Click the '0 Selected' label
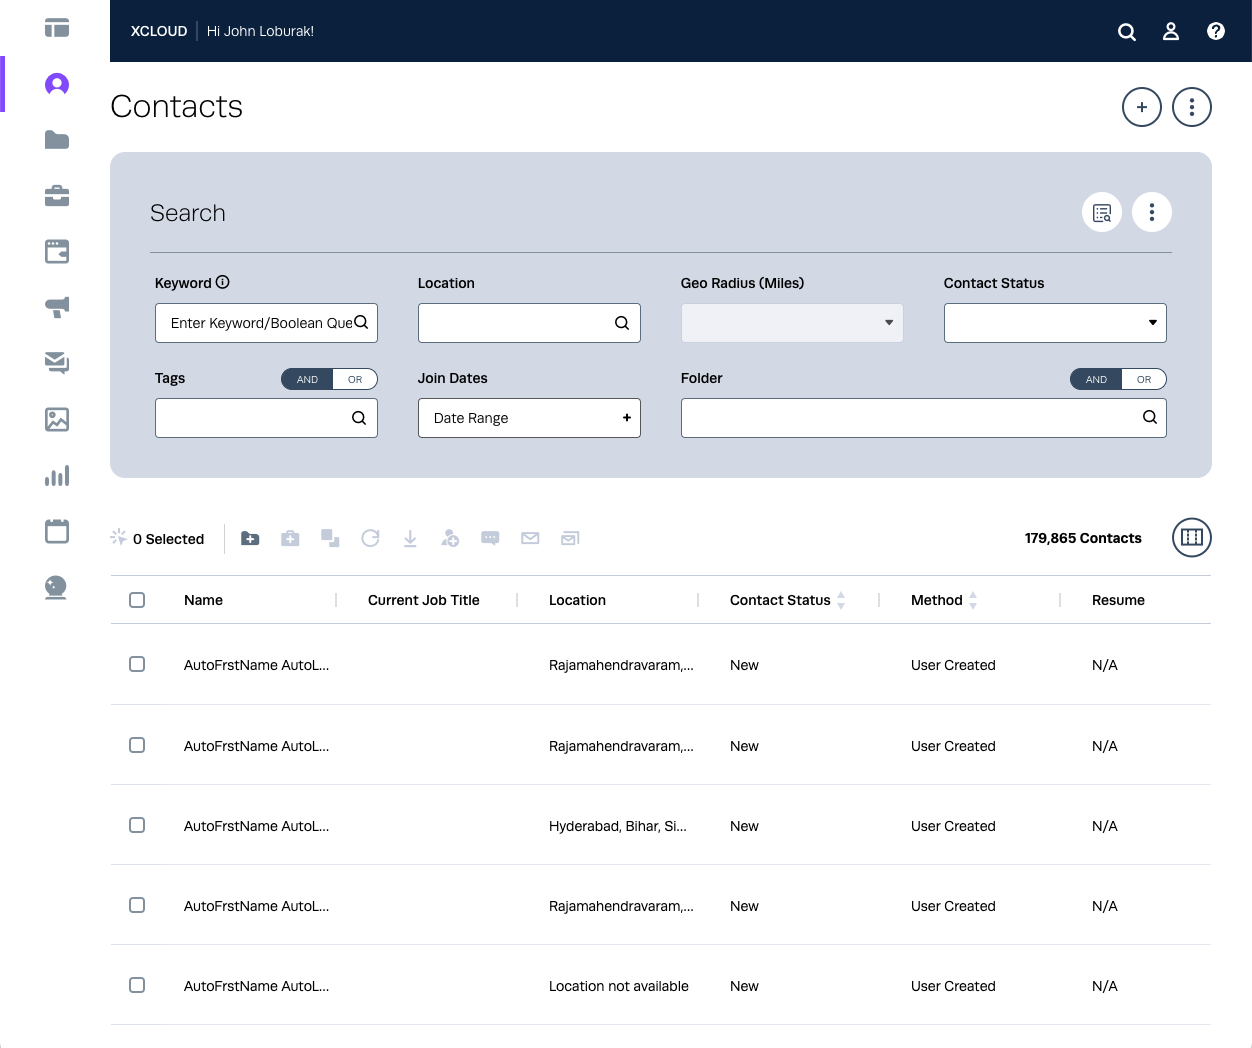Image resolution: width=1252 pixels, height=1048 pixels. (x=168, y=539)
